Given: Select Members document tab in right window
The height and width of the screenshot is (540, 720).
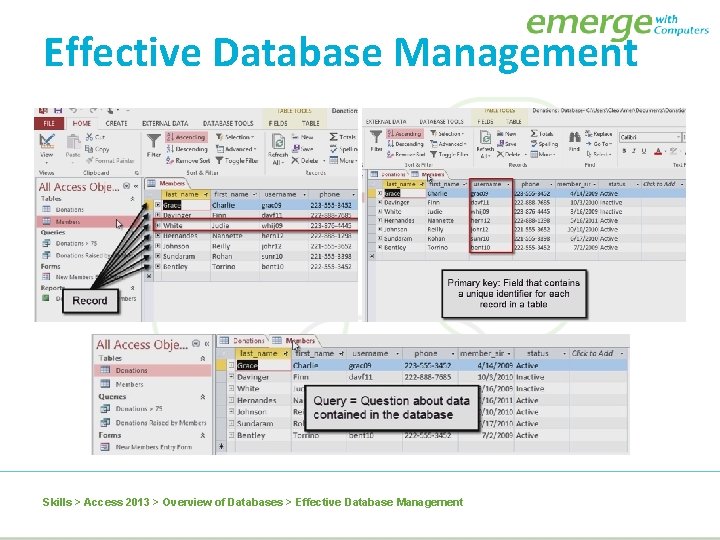Looking at the screenshot, I should [428, 174].
